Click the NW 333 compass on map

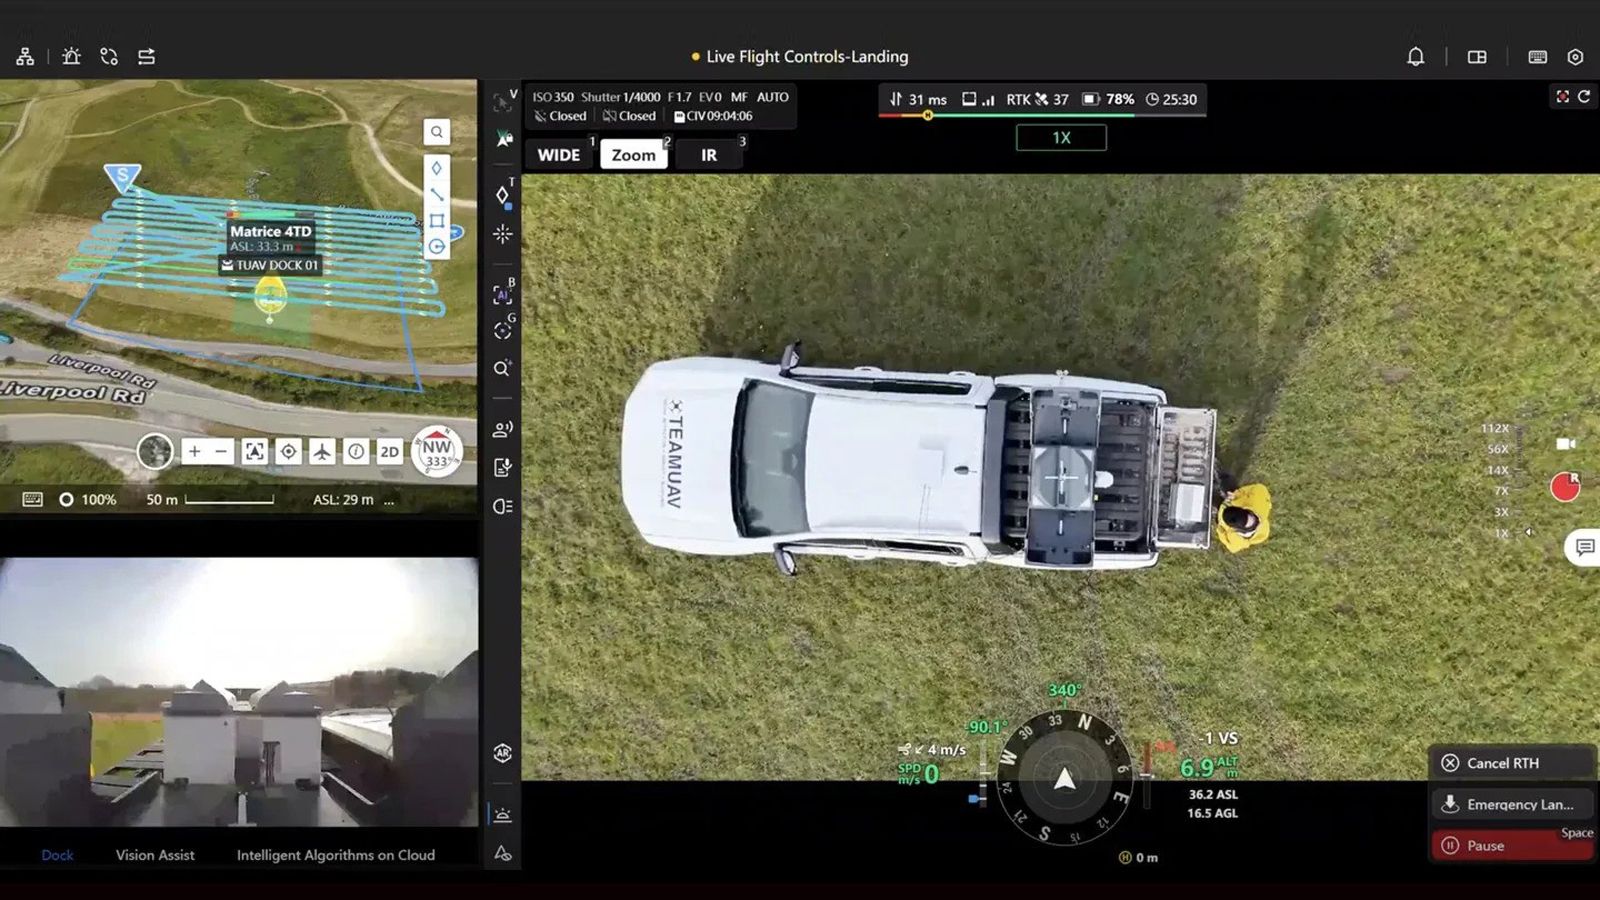coord(437,452)
